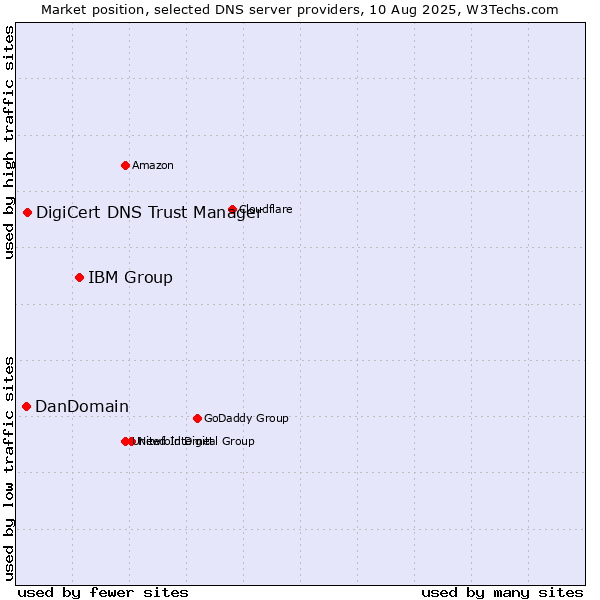Click the 'DanDomain' label text

[82, 406]
